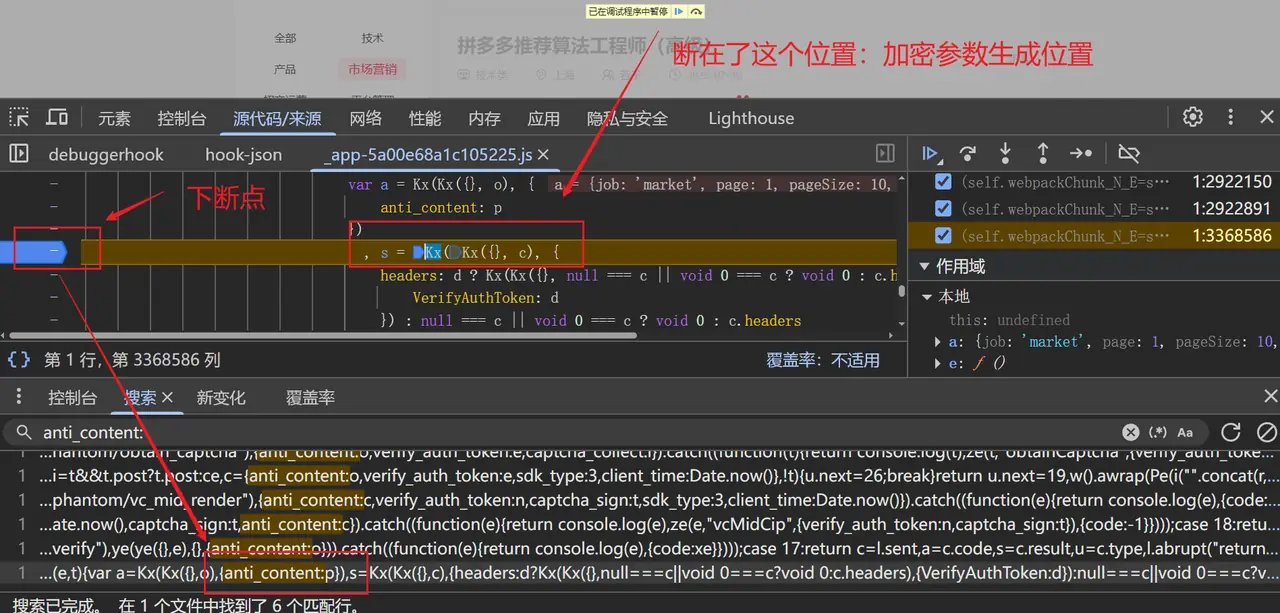Switch to the 网络 network tab

pos(365,118)
